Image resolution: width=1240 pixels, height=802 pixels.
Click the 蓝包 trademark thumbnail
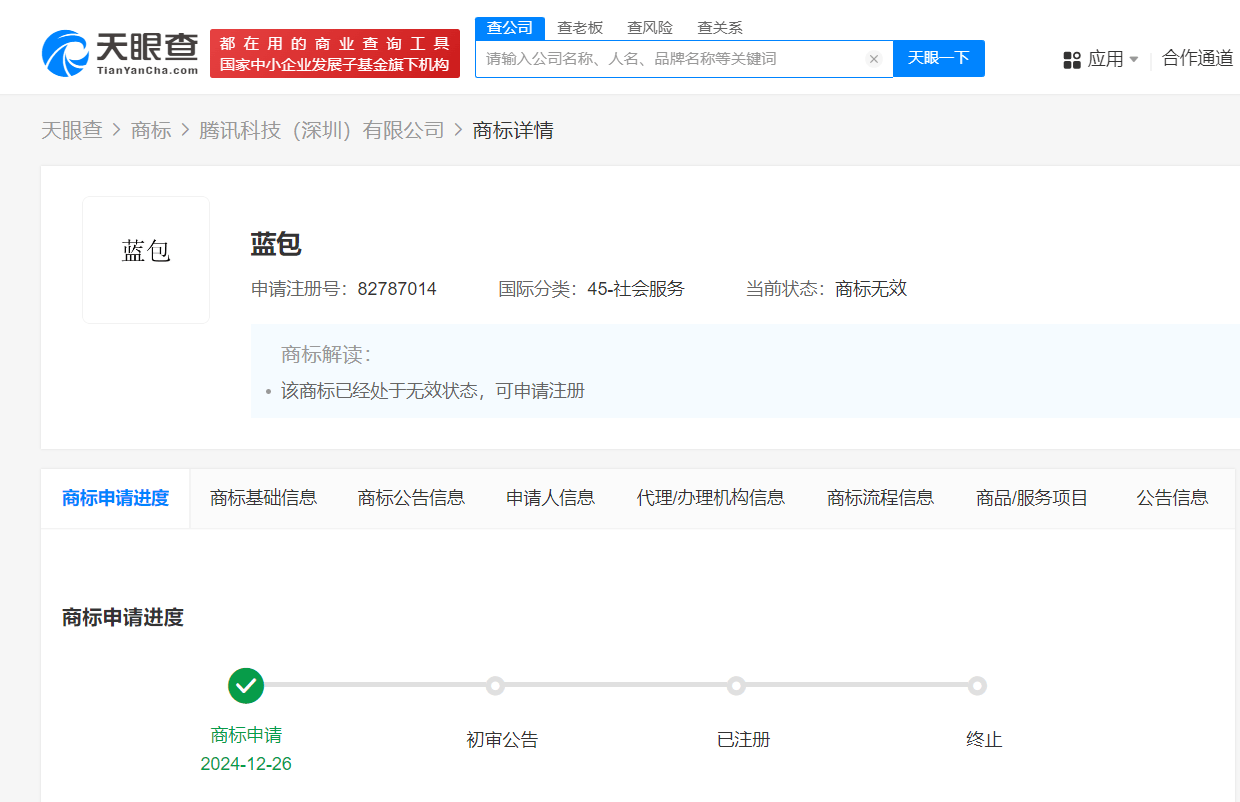(146, 260)
